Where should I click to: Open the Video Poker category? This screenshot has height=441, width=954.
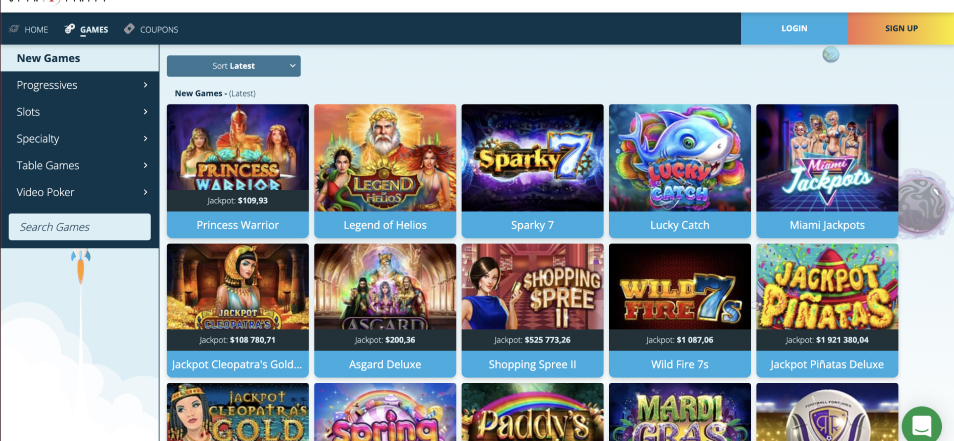80,192
